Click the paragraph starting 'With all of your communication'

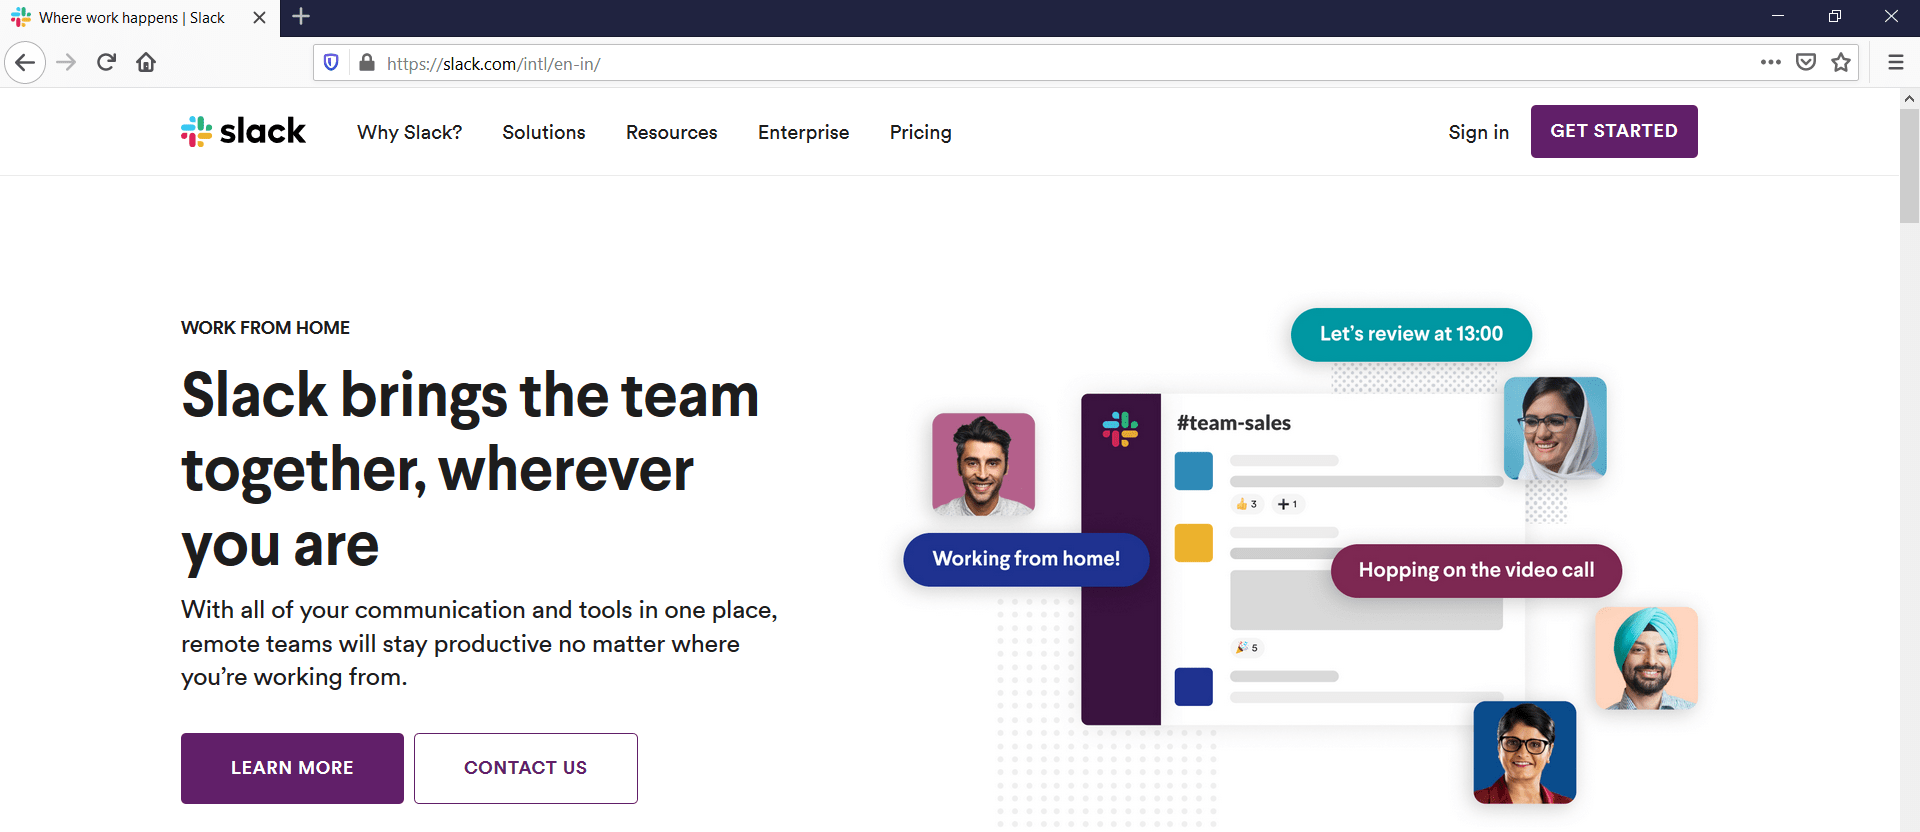coord(479,643)
